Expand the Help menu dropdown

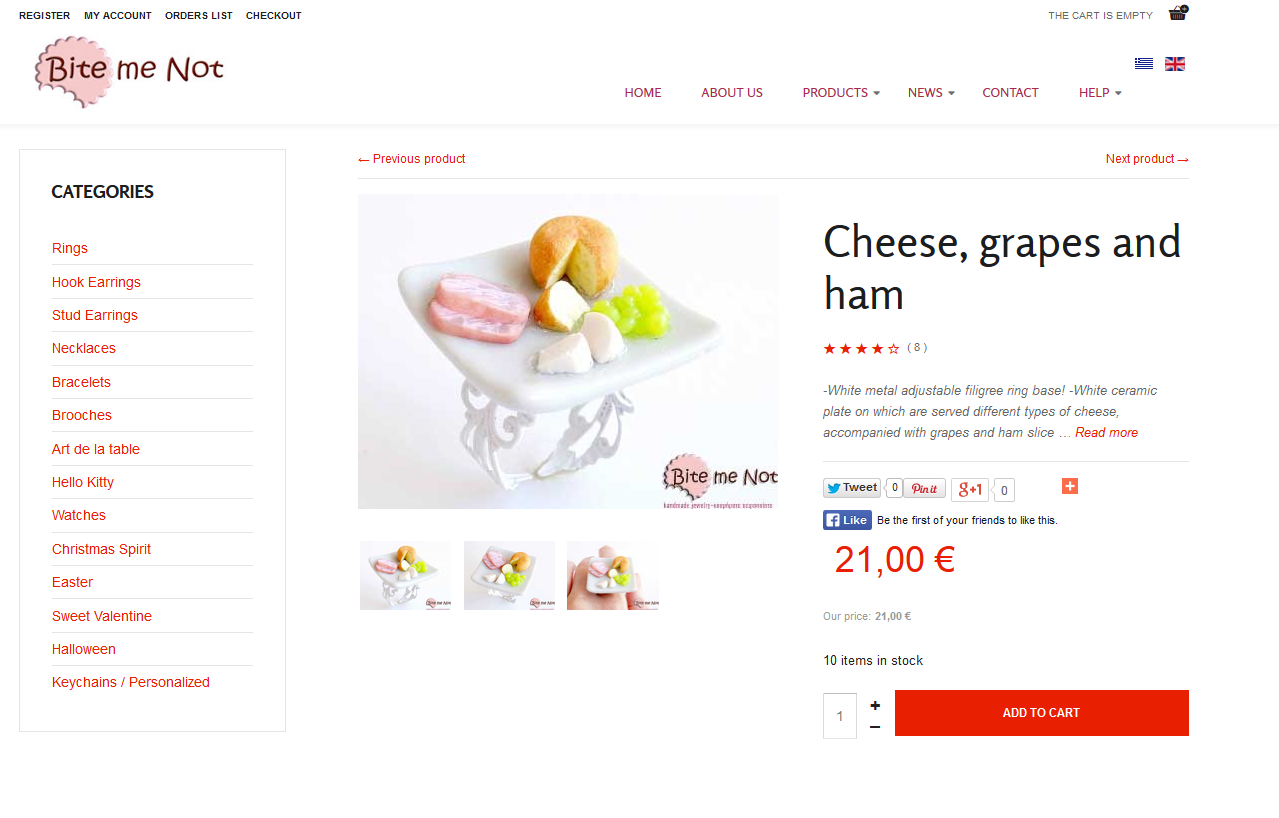click(x=1100, y=93)
